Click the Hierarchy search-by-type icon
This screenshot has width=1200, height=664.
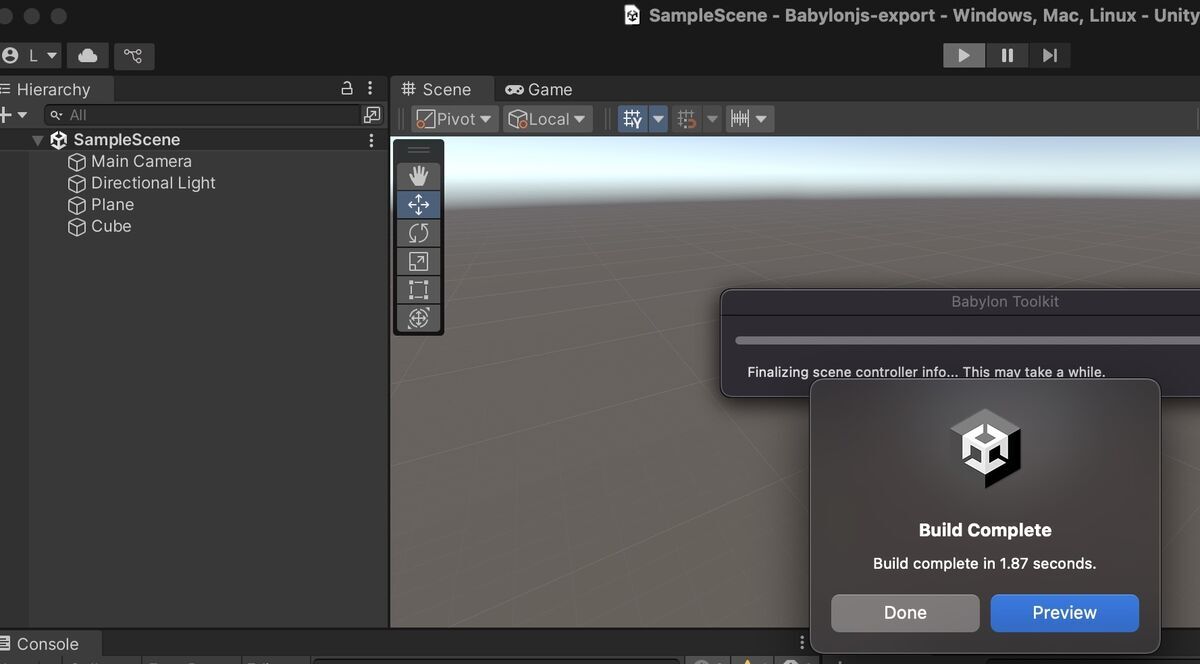(372, 115)
